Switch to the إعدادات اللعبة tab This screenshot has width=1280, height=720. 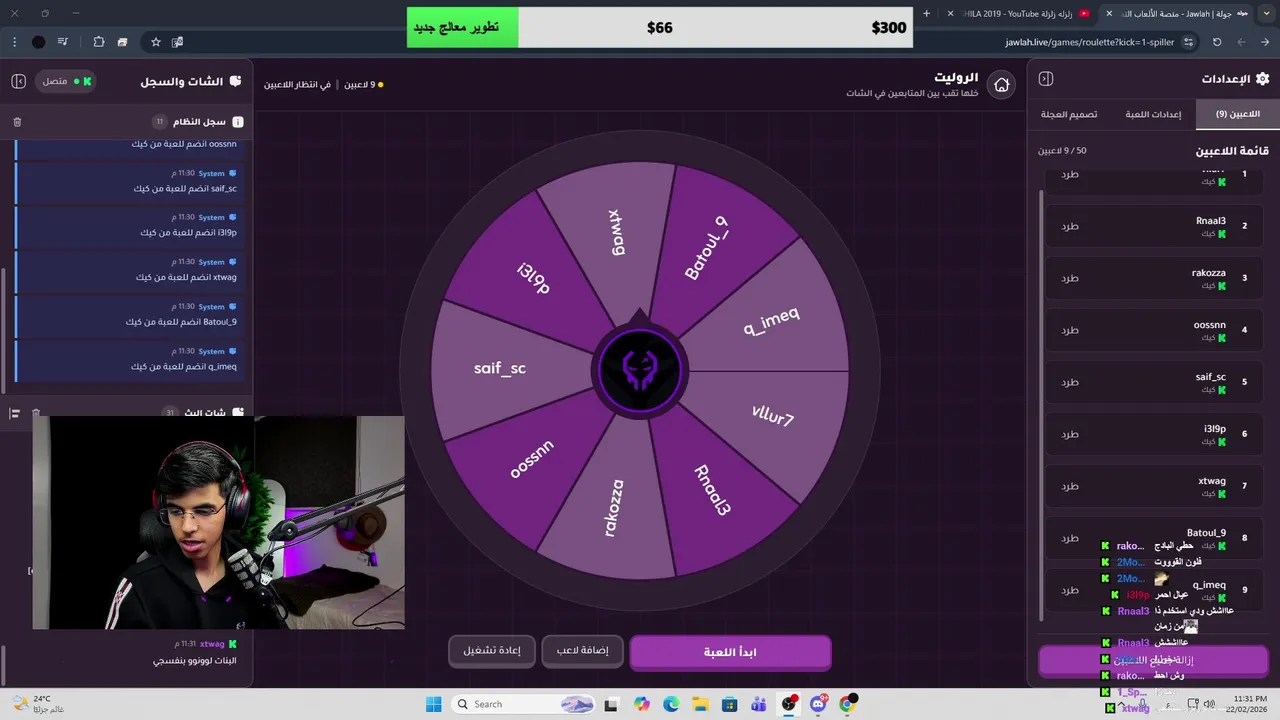[x=1153, y=114]
